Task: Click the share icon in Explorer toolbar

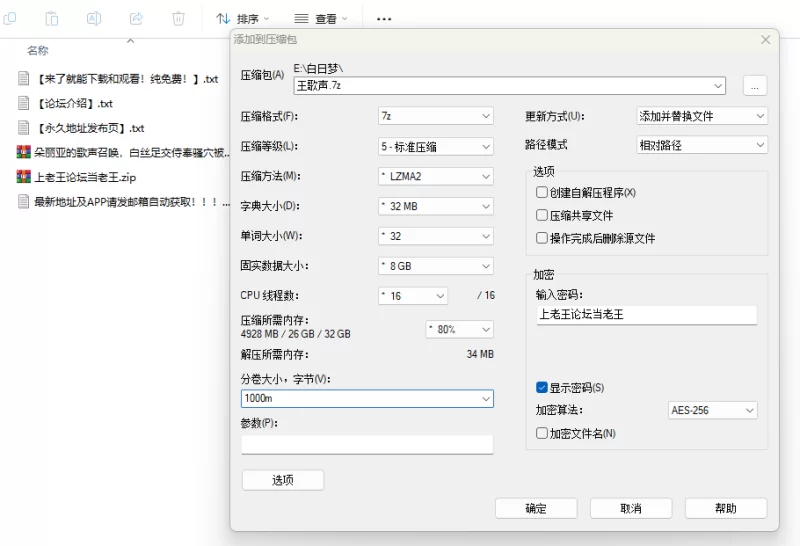Action: tap(136, 18)
